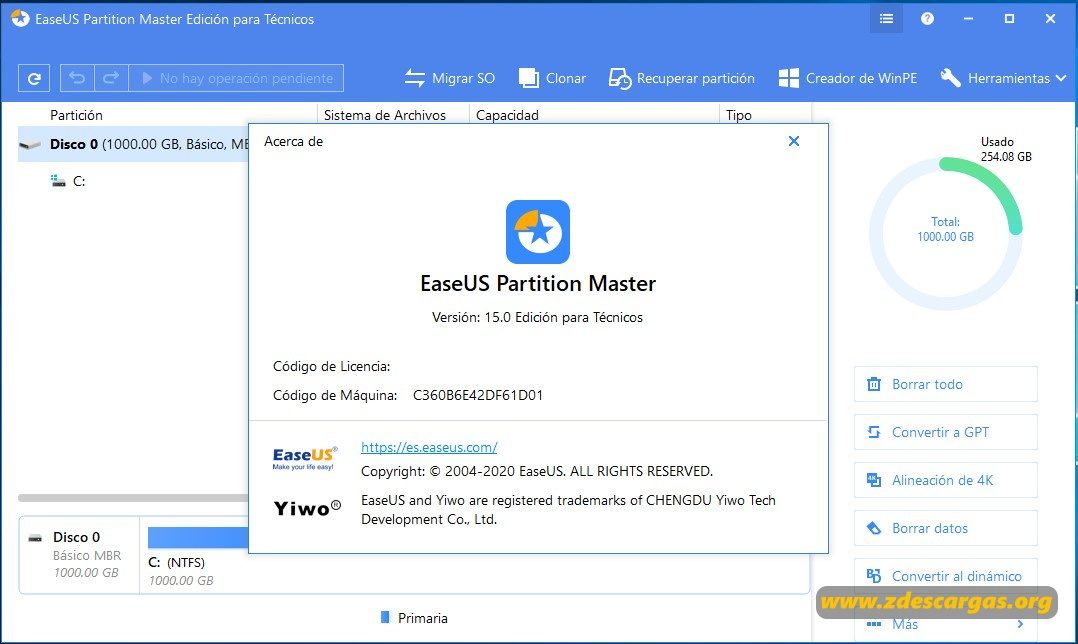Click the Copyright 2004-2020 EaseUS text
Screen dimensions: 1078x644
point(537,471)
